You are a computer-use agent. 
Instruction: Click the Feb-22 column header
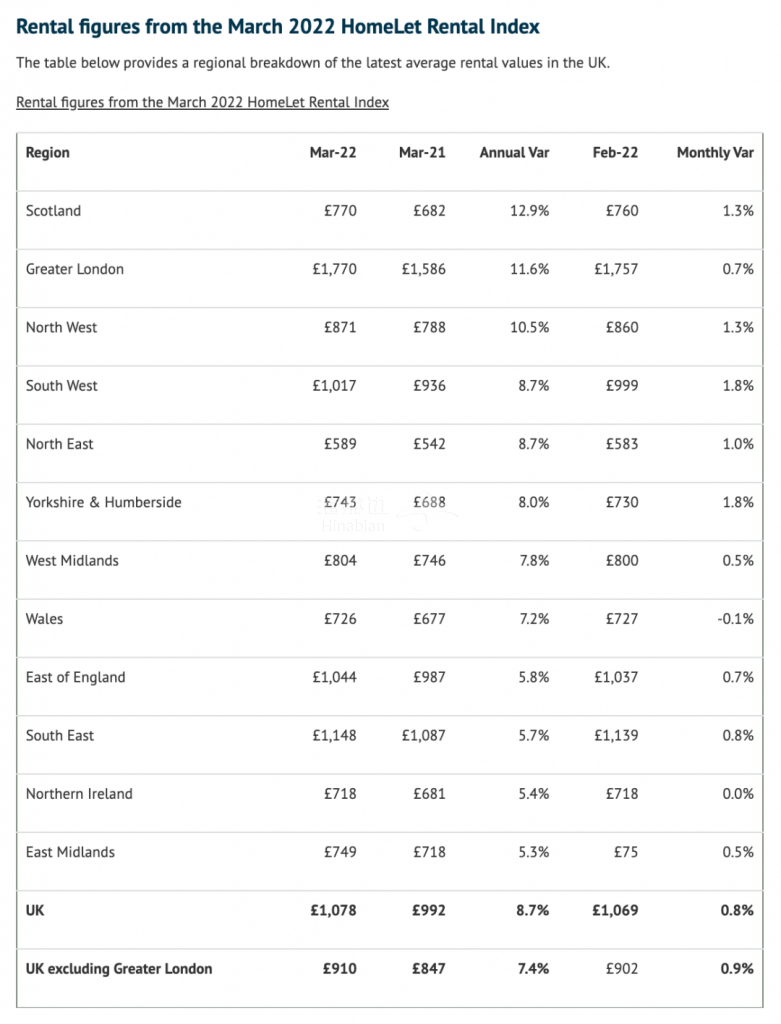(x=615, y=153)
